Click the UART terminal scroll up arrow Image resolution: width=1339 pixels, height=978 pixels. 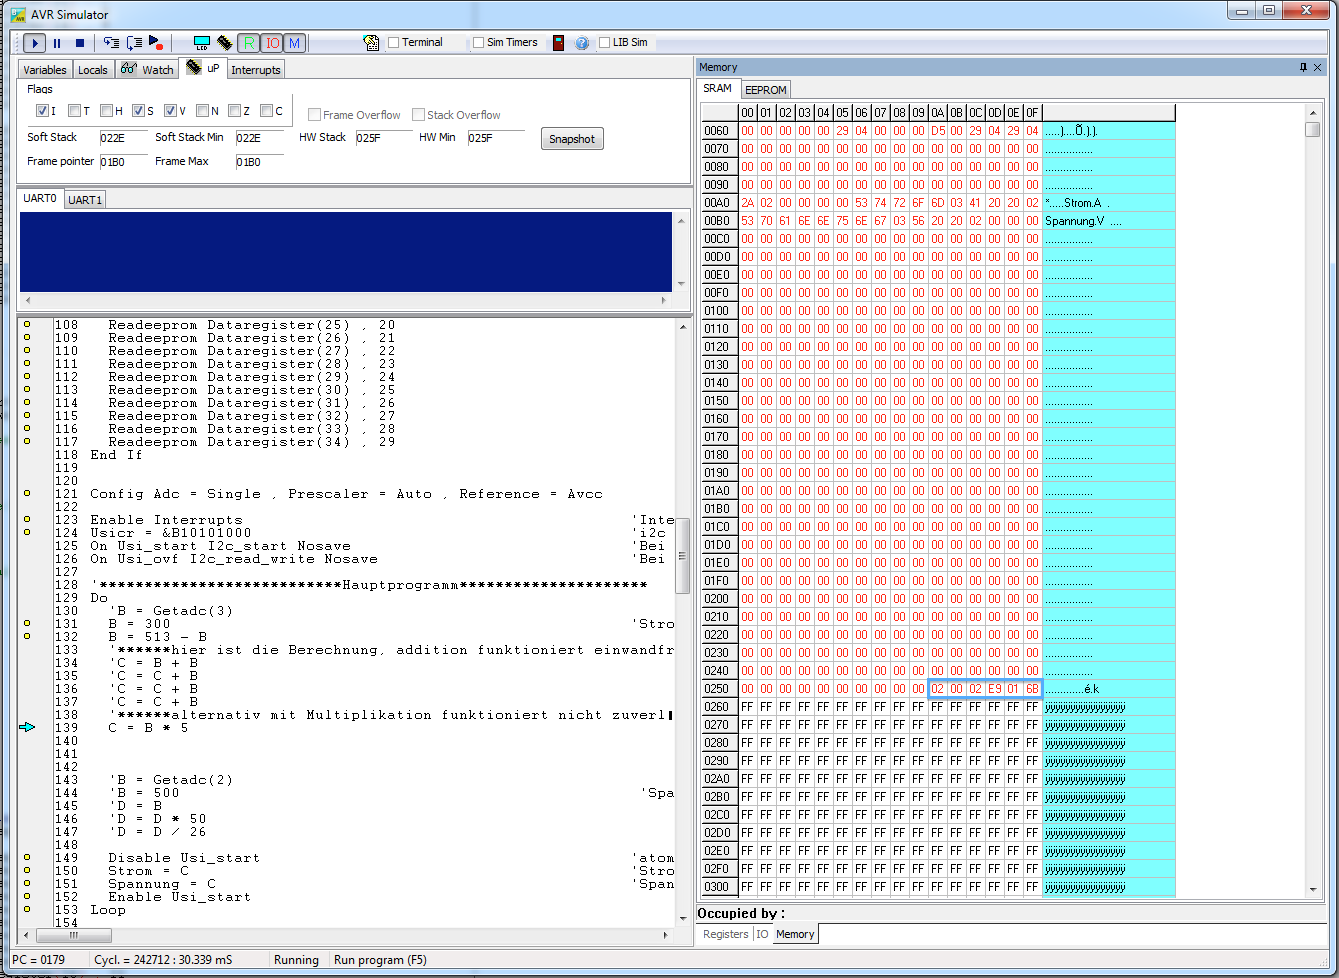point(682,221)
